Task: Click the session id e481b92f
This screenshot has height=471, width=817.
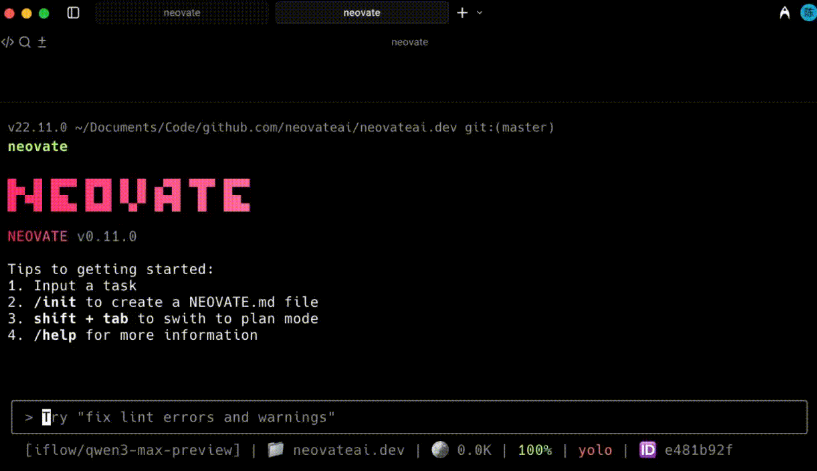Action: click(x=698, y=450)
